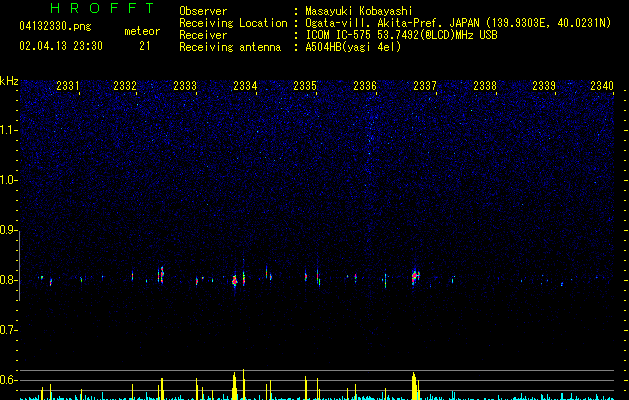Click the date stamp 02.04.13 23:30
Image resolution: width=629 pixels, height=400 pixels.
(x=61, y=46)
